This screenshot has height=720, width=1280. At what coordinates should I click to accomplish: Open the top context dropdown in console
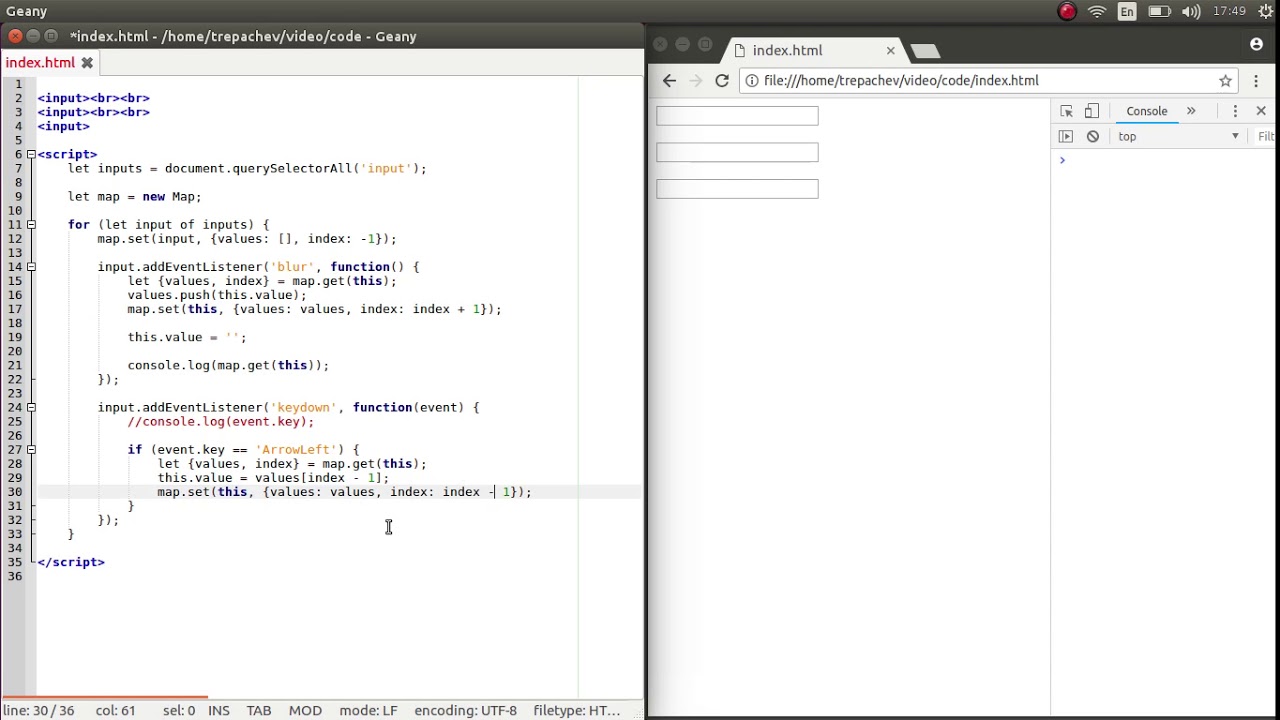point(1178,136)
